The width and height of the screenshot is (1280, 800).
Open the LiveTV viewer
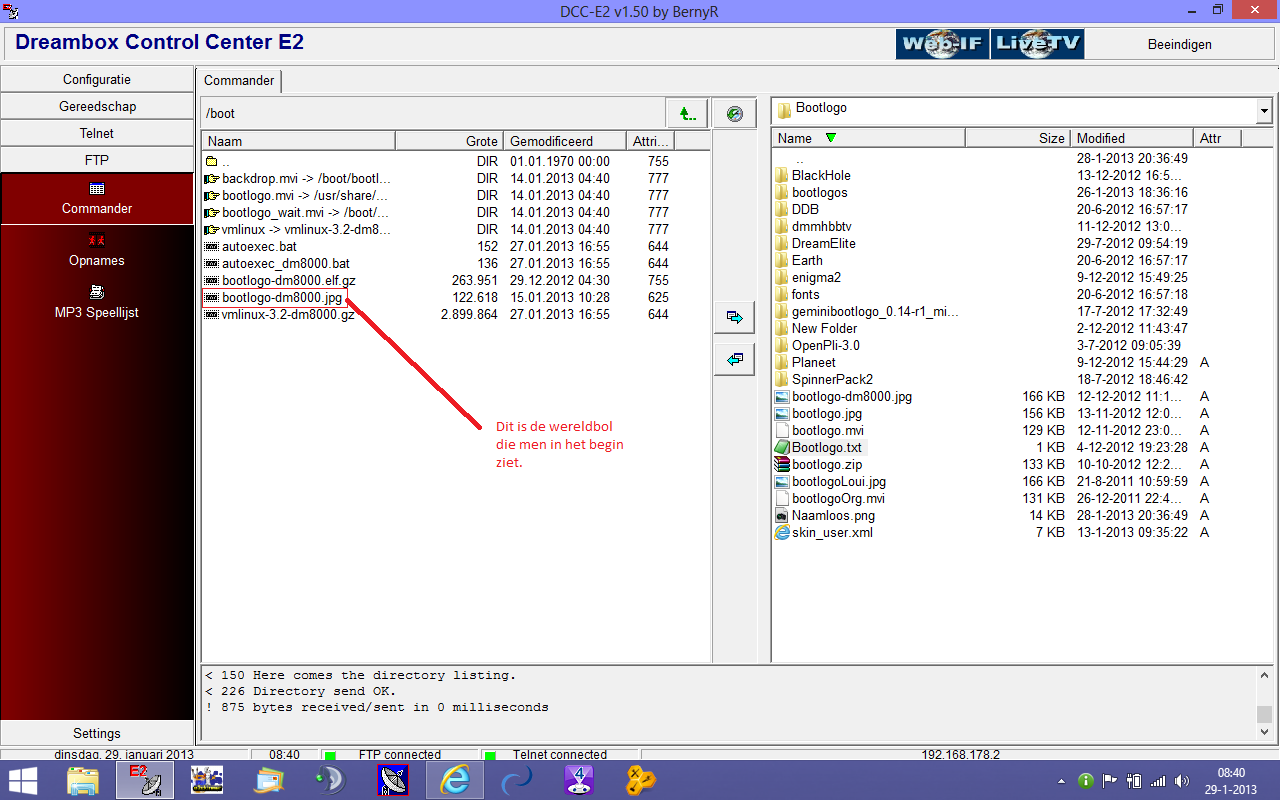pos(1037,44)
